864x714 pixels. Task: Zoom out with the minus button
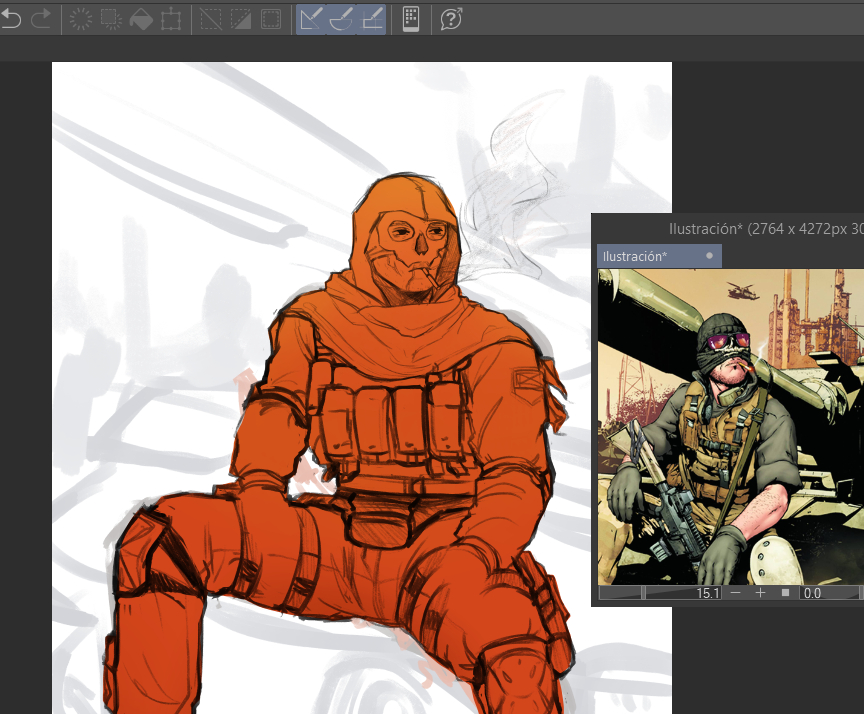click(x=736, y=593)
